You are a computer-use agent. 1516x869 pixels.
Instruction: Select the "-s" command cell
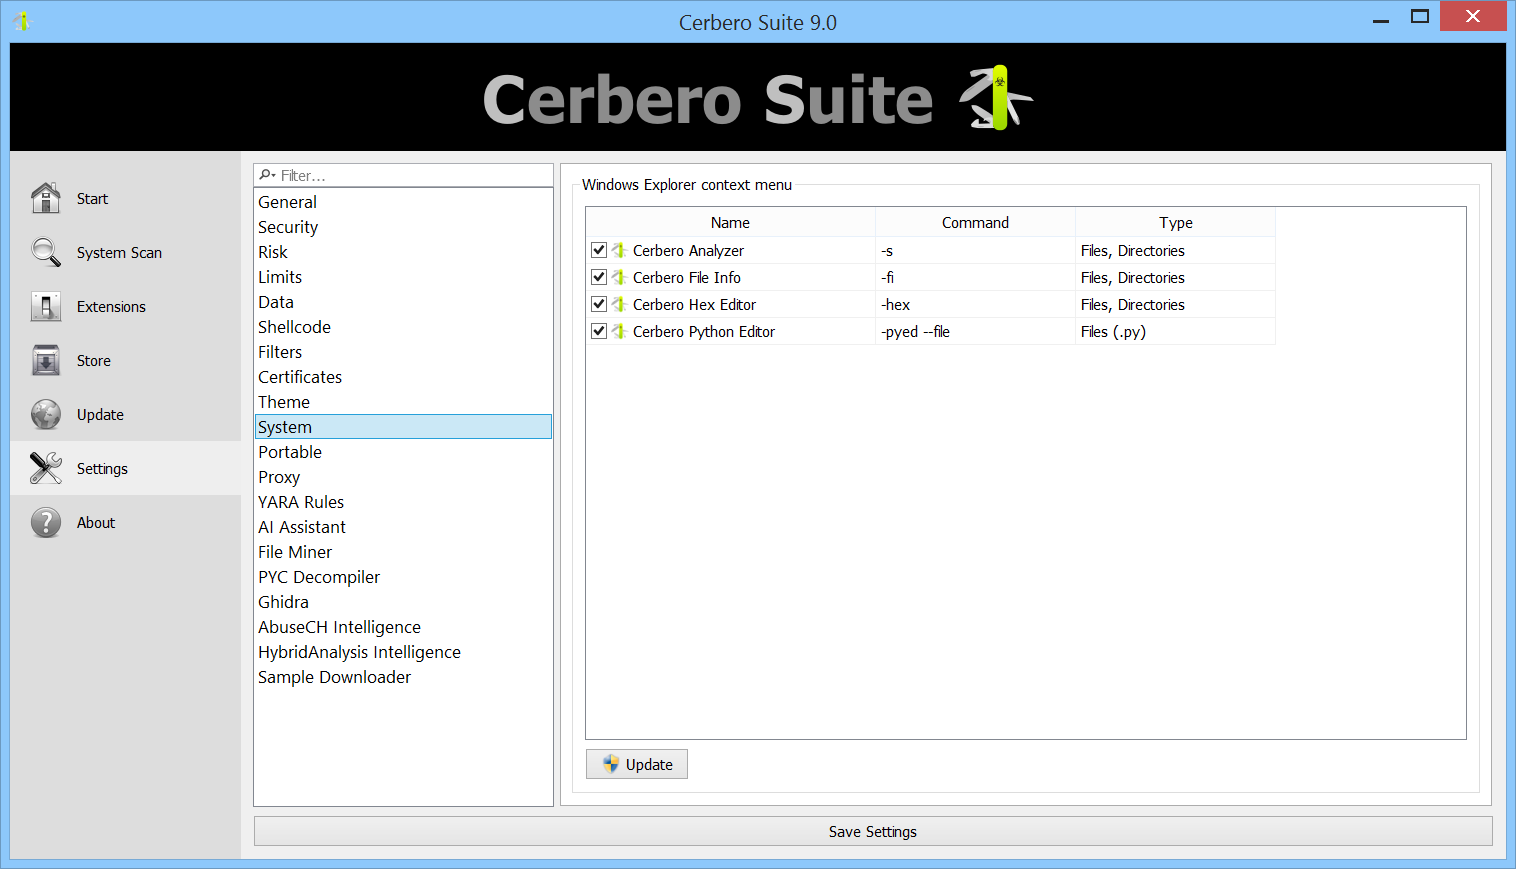(975, 250)
